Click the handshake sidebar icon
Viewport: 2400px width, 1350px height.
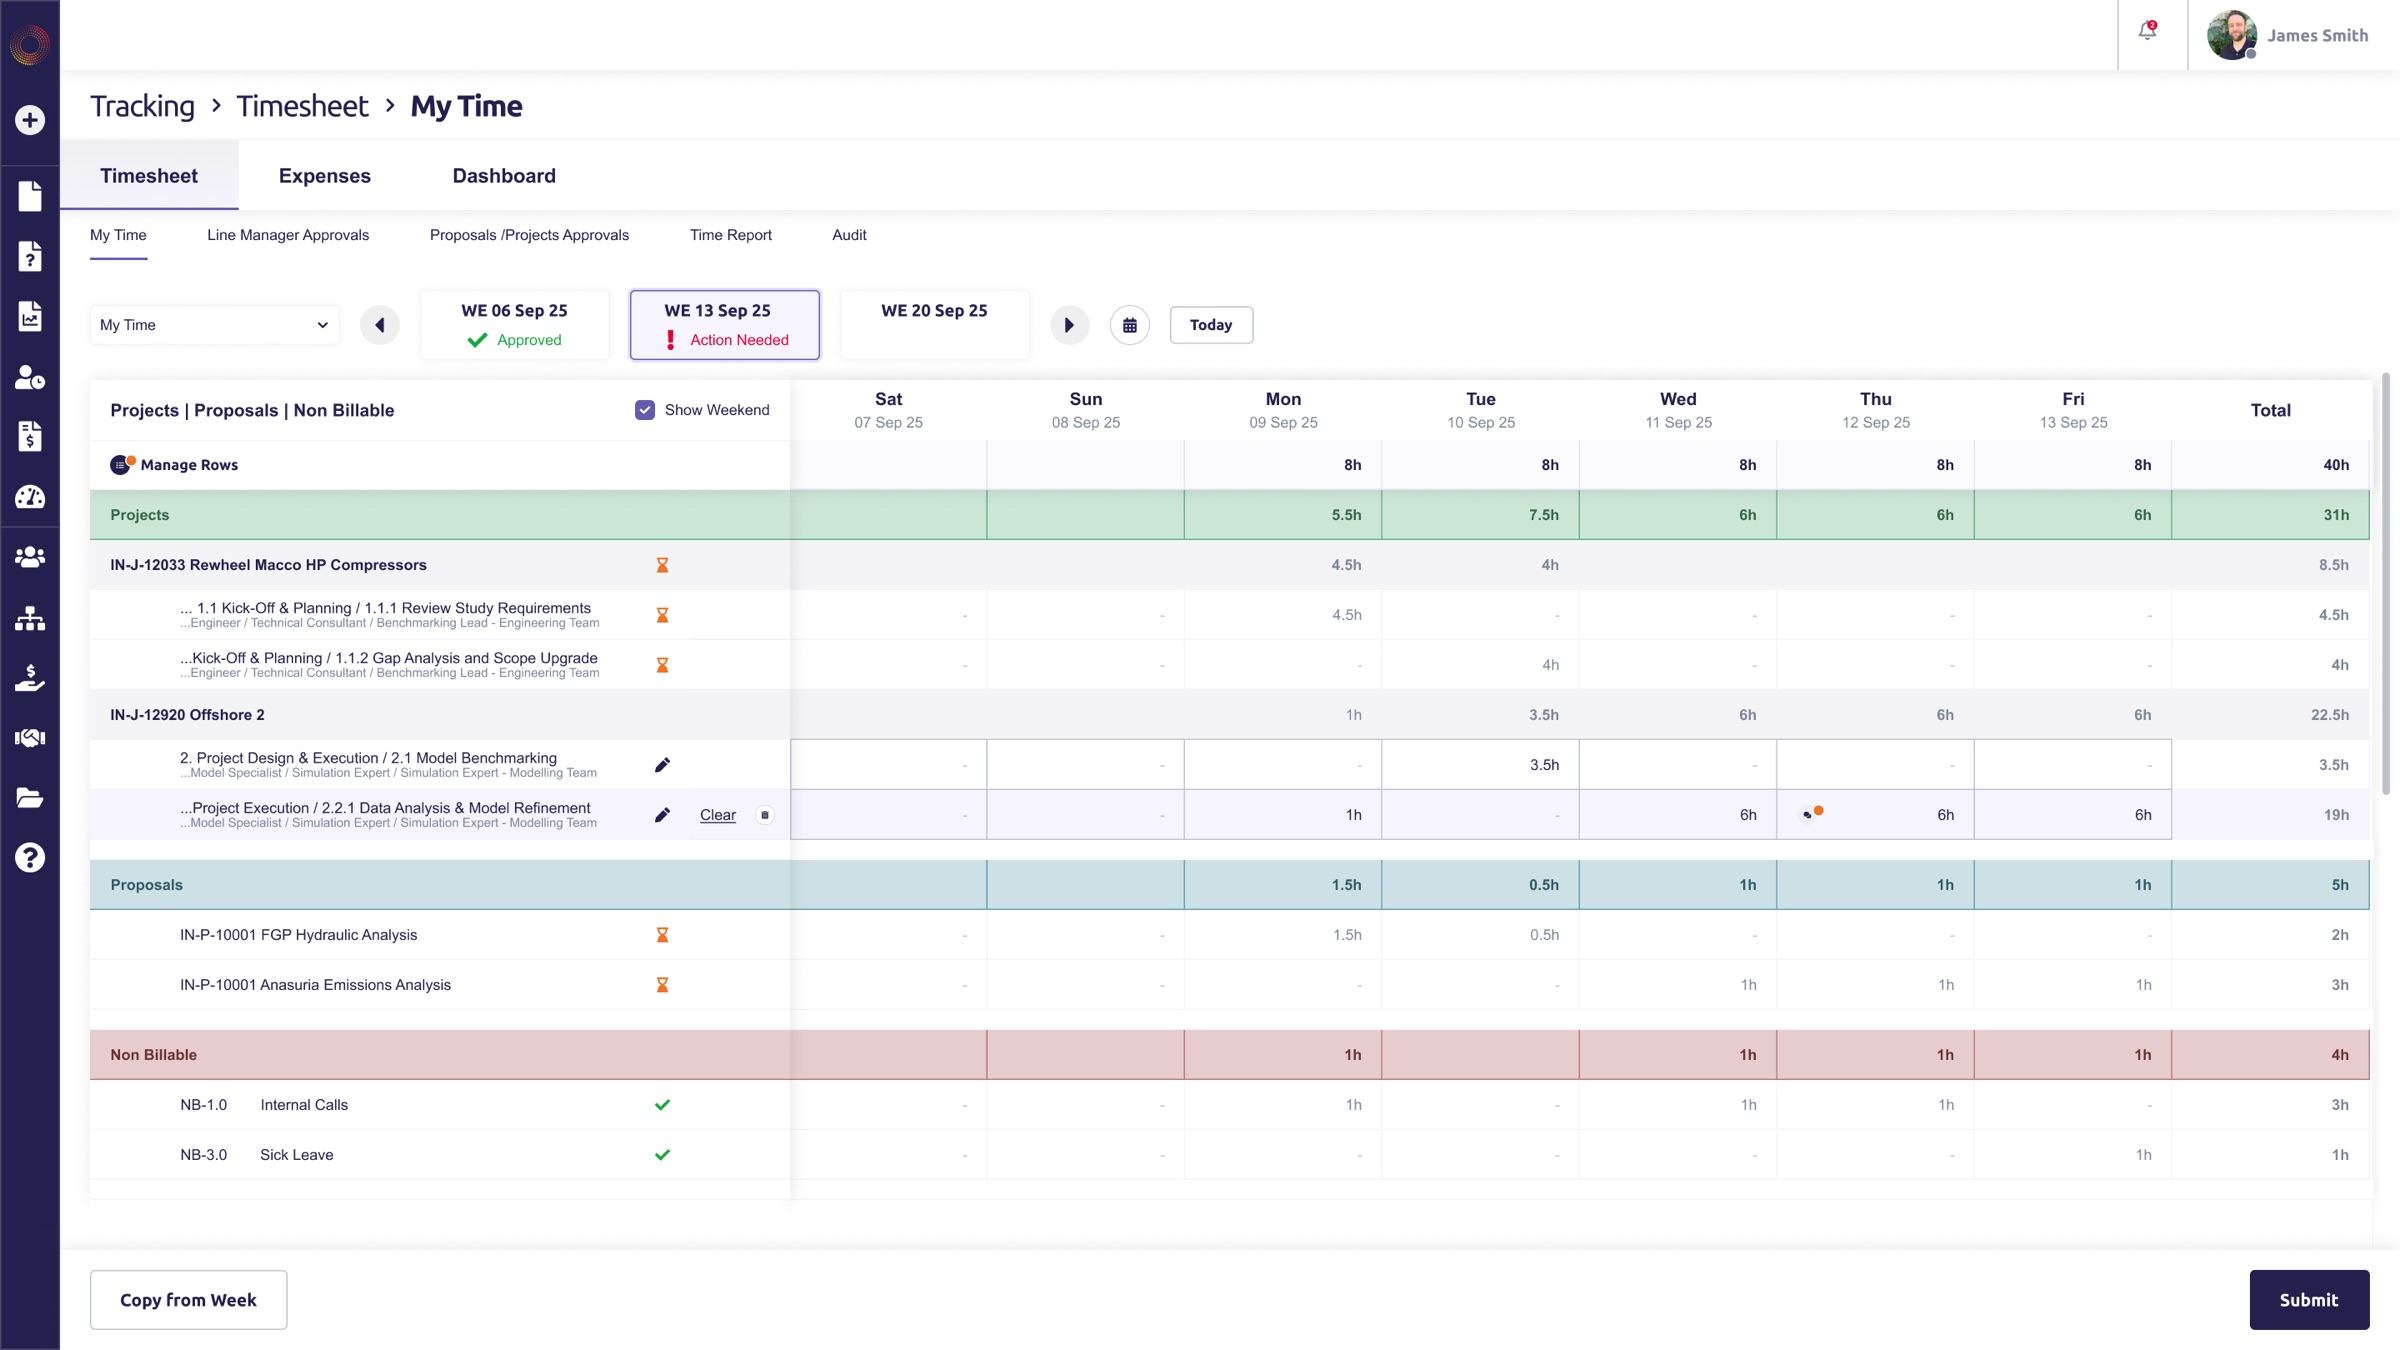pos(30,737)
